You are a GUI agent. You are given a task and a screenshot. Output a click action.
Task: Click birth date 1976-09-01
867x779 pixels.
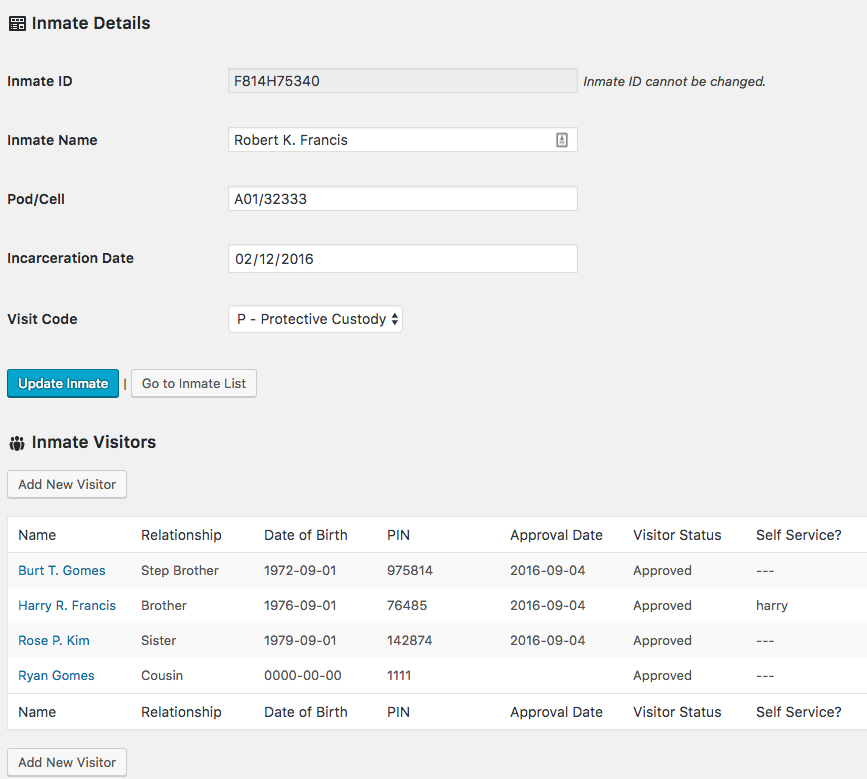point(300,605)
